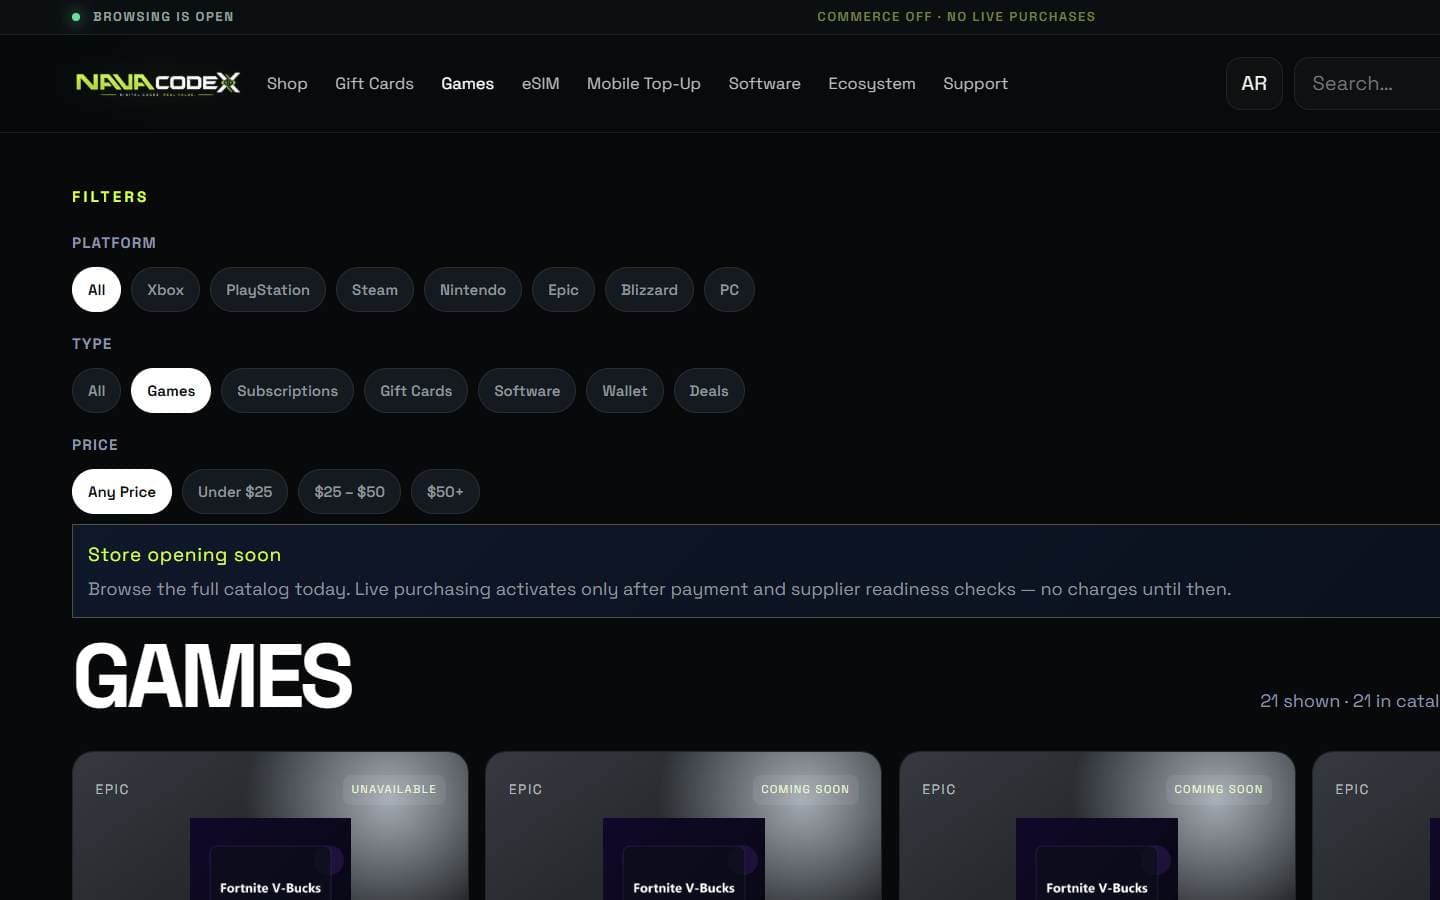Select the Games type filter
This screenshot has height=900, width=1440.
(171, 391)
